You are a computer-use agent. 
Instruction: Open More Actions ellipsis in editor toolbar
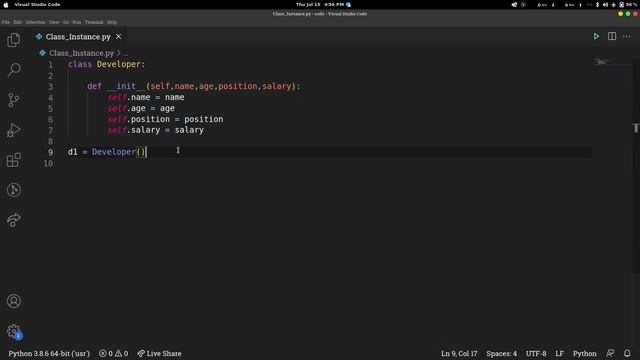coord(627,36)
